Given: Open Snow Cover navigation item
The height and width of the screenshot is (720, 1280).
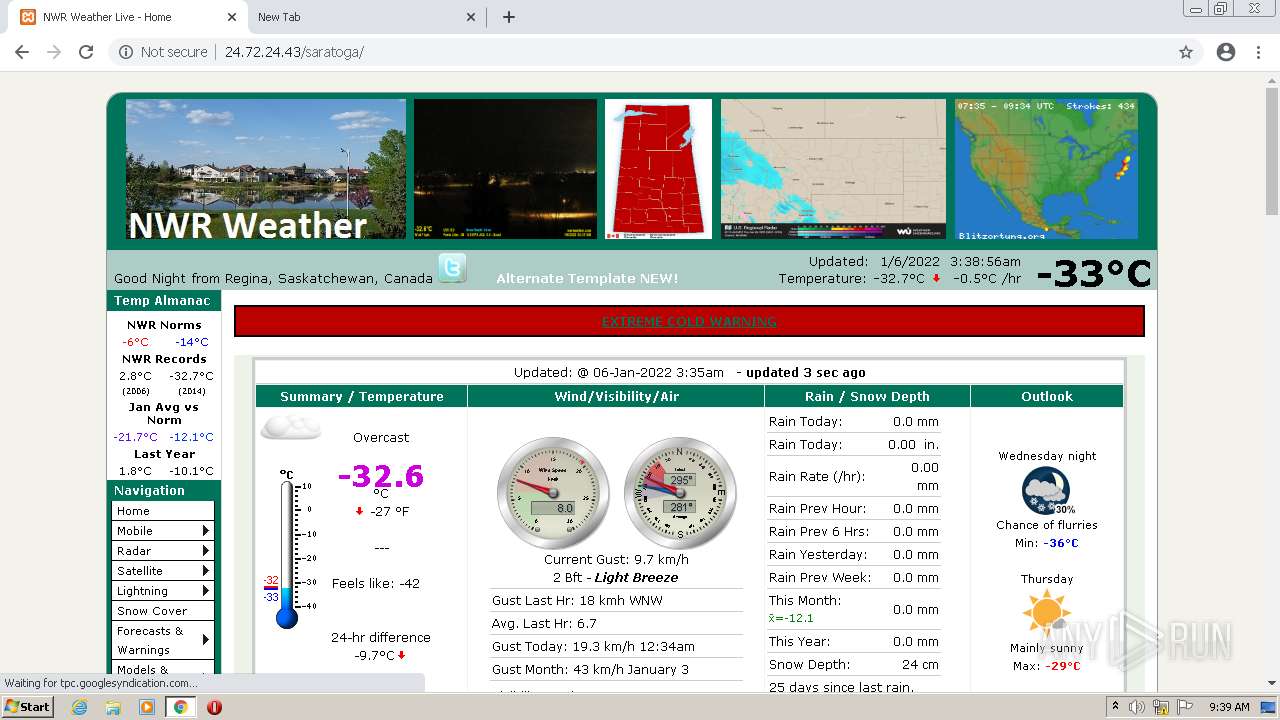Looking at the screenshot, I should tap(163, 611).
